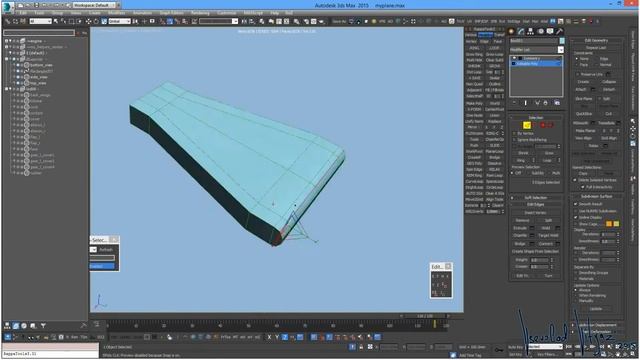Click Refresh in the Selec floating dialog
Viewport: 640px width, 360px height.
tap(106, 250)
